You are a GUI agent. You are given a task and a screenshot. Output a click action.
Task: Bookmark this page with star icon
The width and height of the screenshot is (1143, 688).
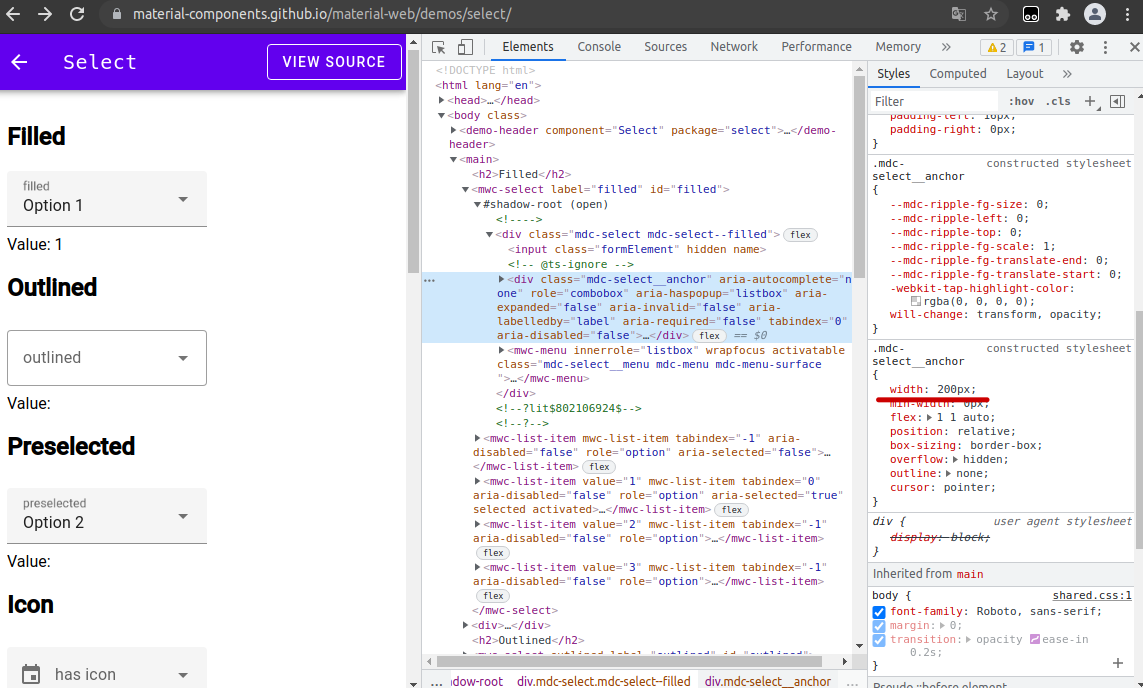(x=991, y=14)
